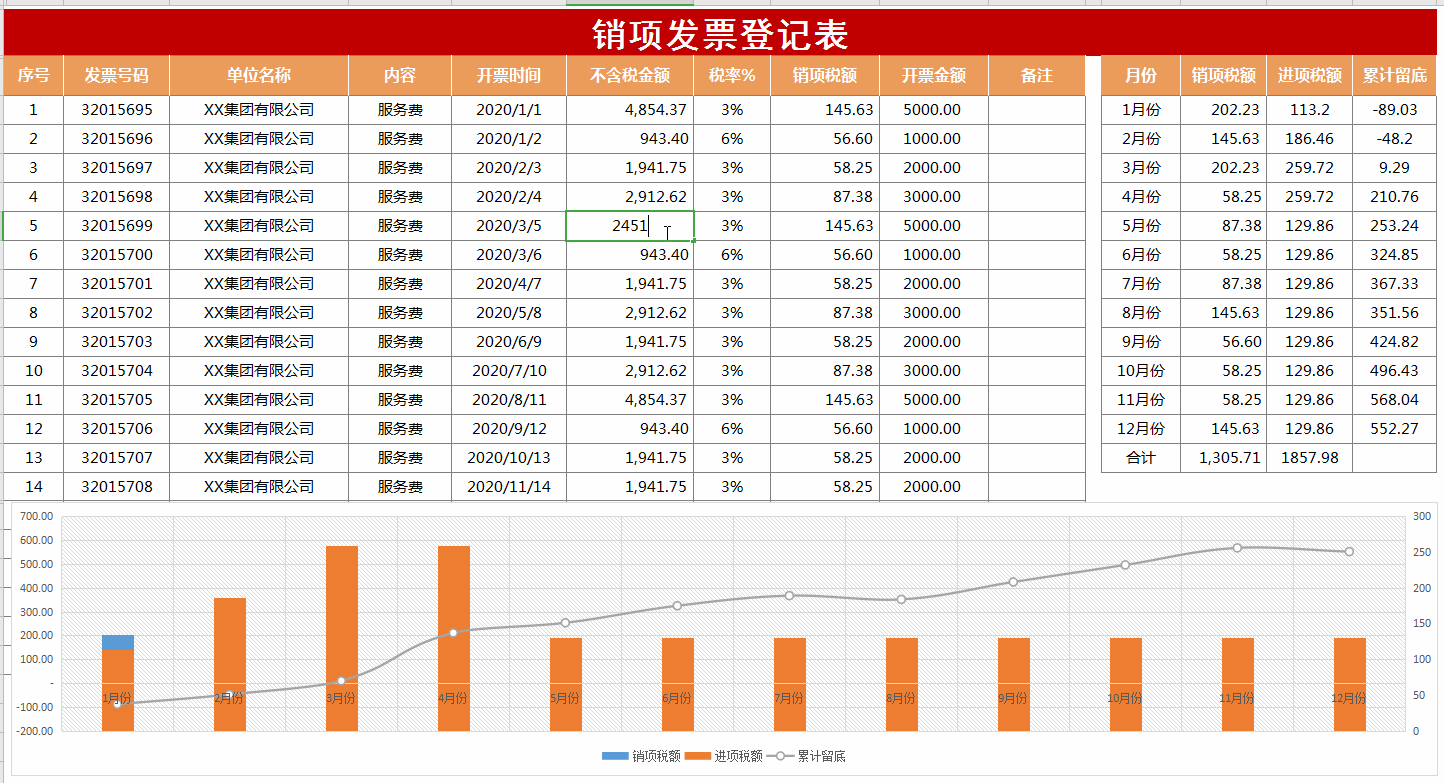1444x783 pixels.
Task: Click the red title 销项发票登记表
Action: pos(722,31)
